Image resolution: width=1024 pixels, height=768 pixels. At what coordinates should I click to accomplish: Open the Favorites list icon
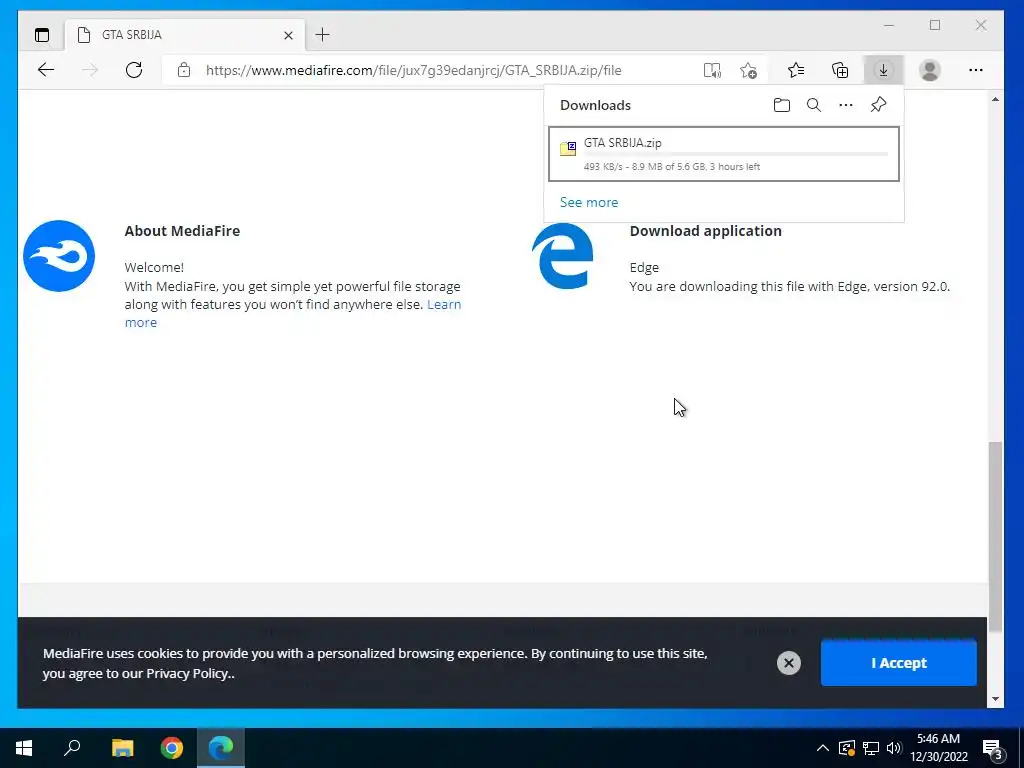coord(795,70)
